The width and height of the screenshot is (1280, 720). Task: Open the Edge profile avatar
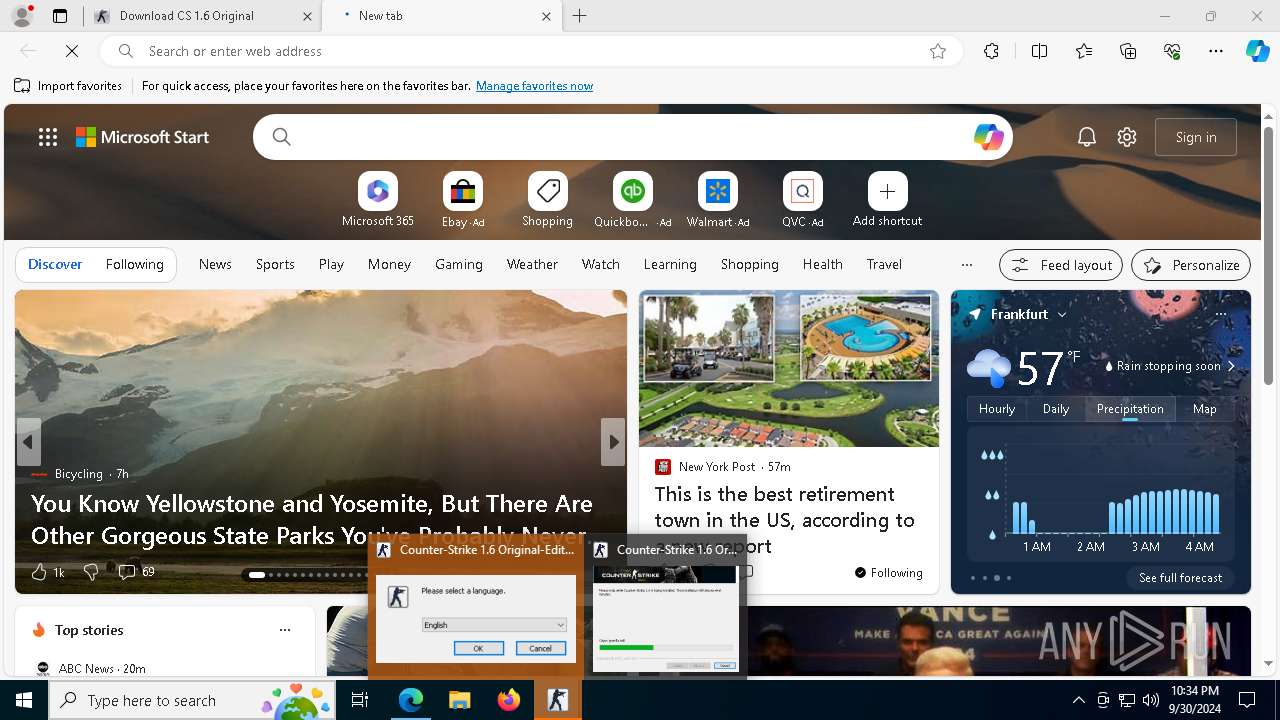click(x=22, y=16)
